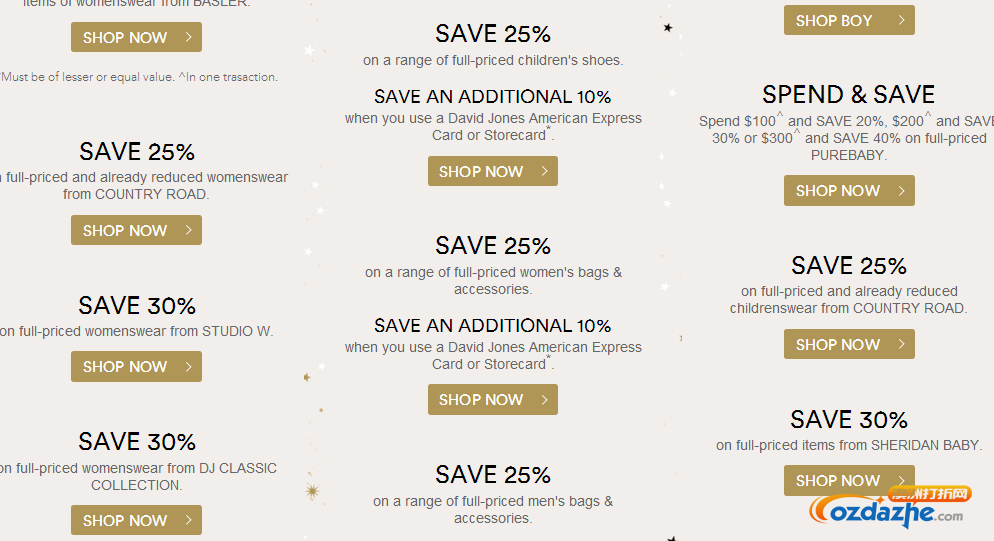
Task: Click arrow icon on PUREBABY SHOP NOW button
Action: click(901, 190)
